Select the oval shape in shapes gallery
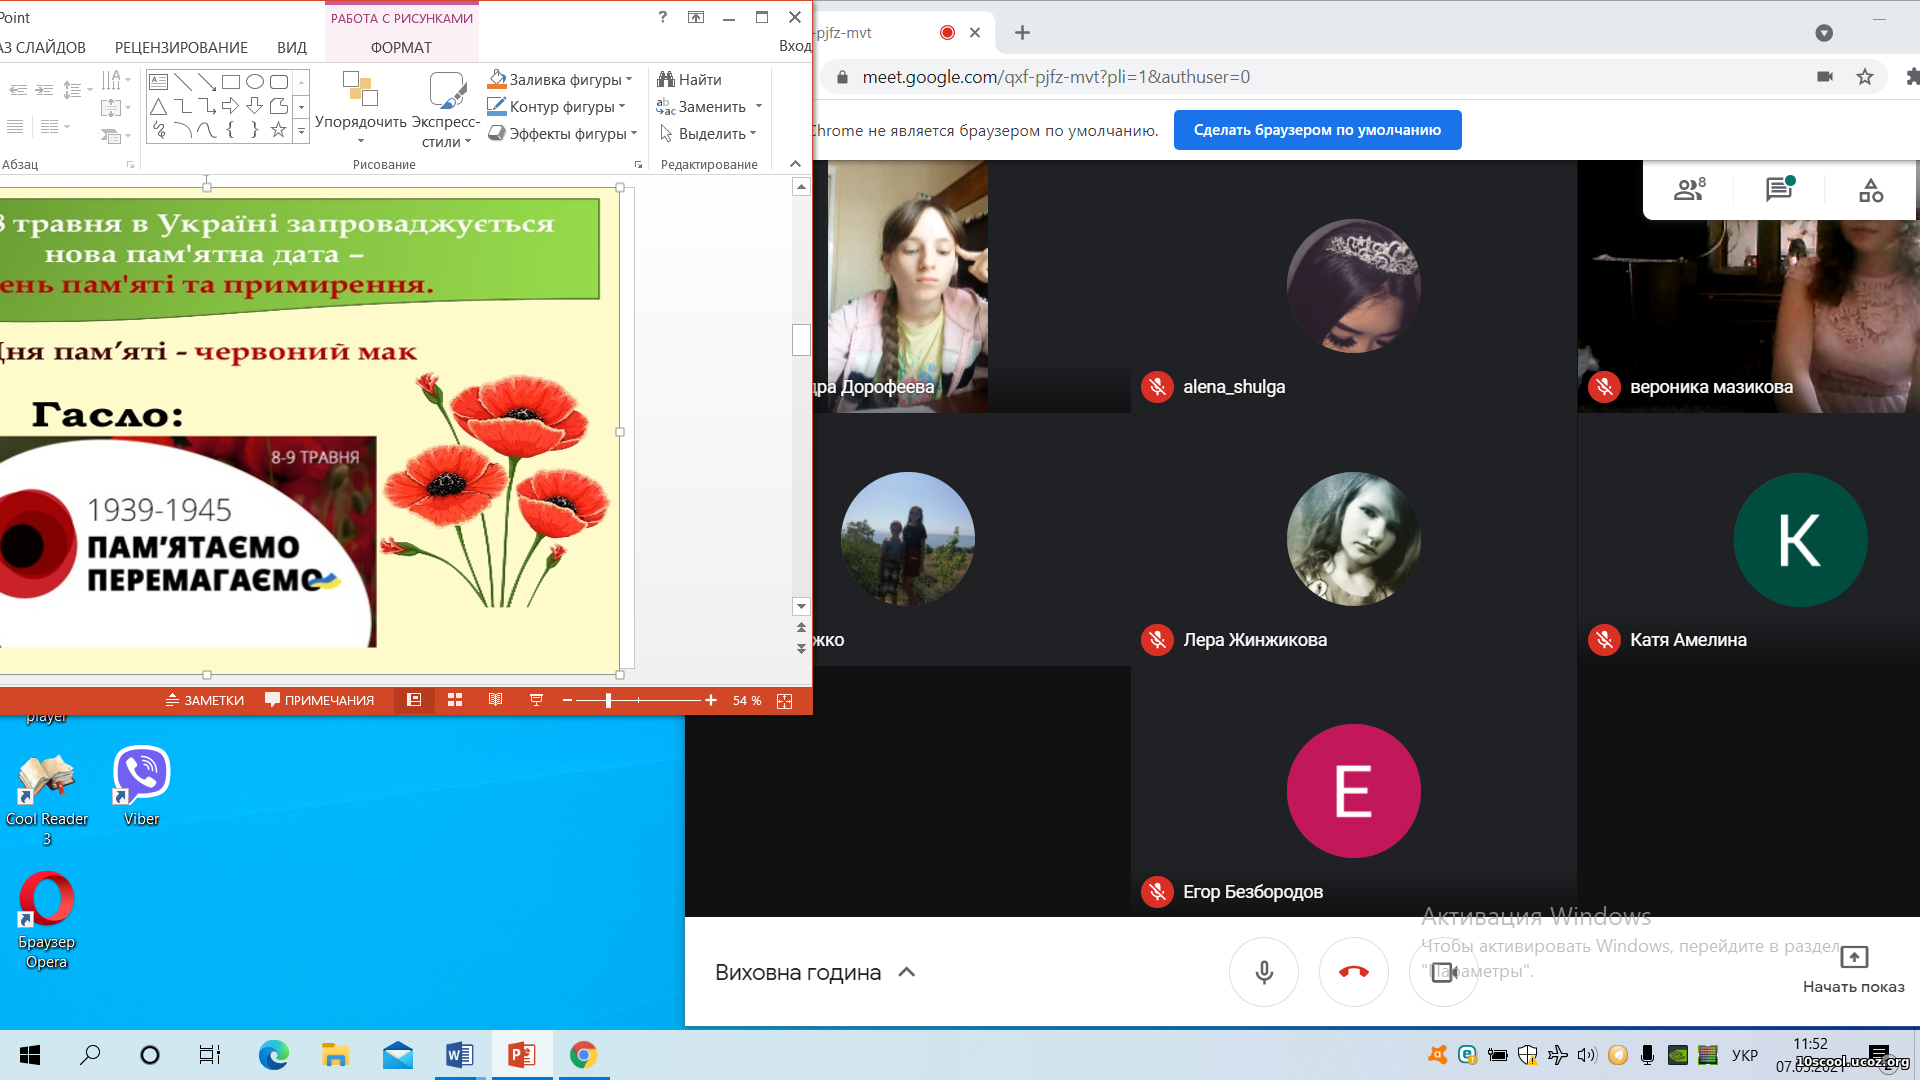This screenshot has width=1920, height=1080. coord(255,82)
